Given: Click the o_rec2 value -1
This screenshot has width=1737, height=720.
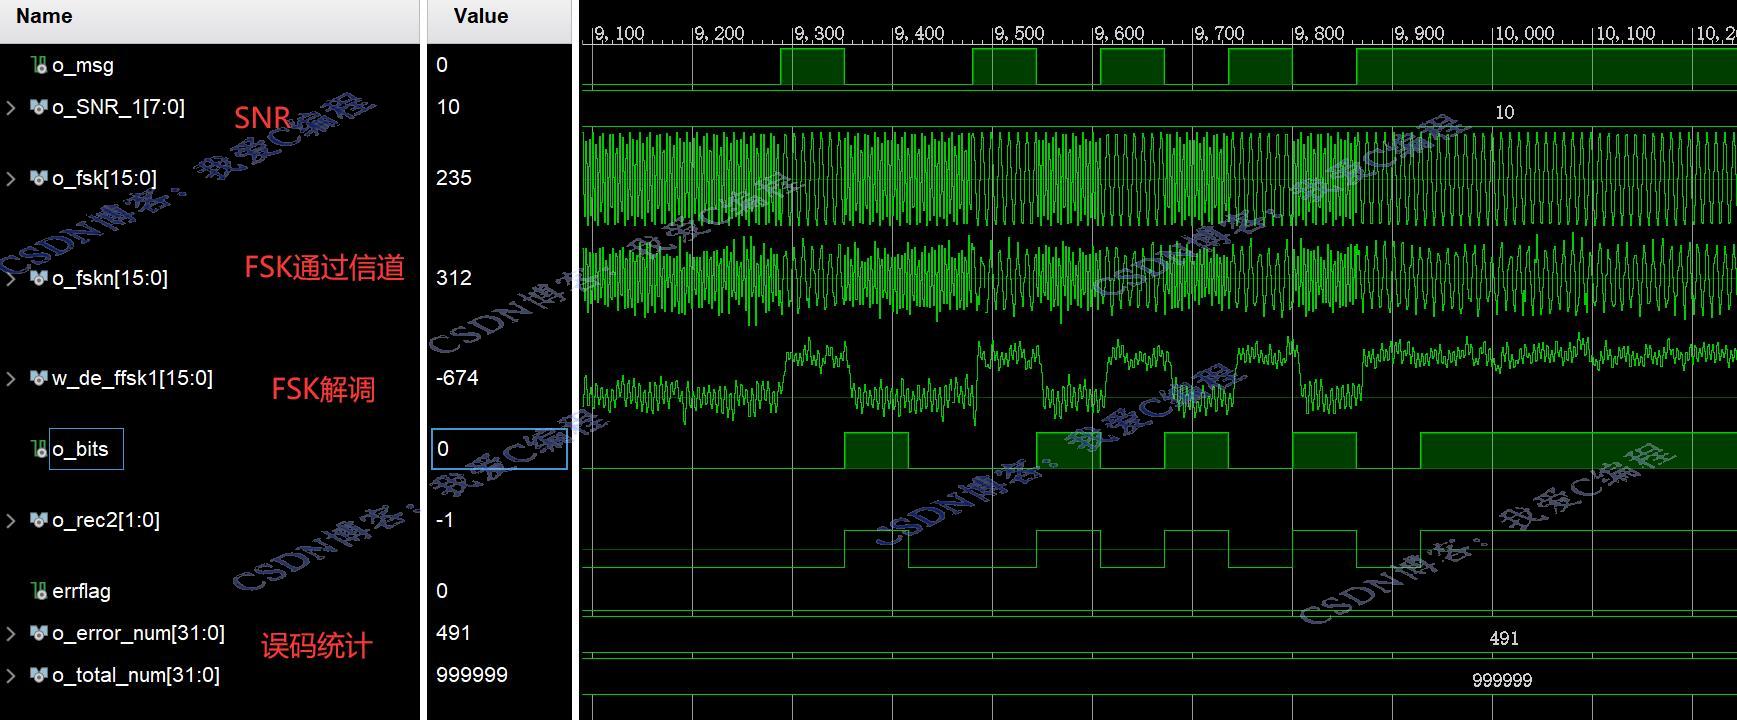Looking at the screenshot, I should coord(445,520).
